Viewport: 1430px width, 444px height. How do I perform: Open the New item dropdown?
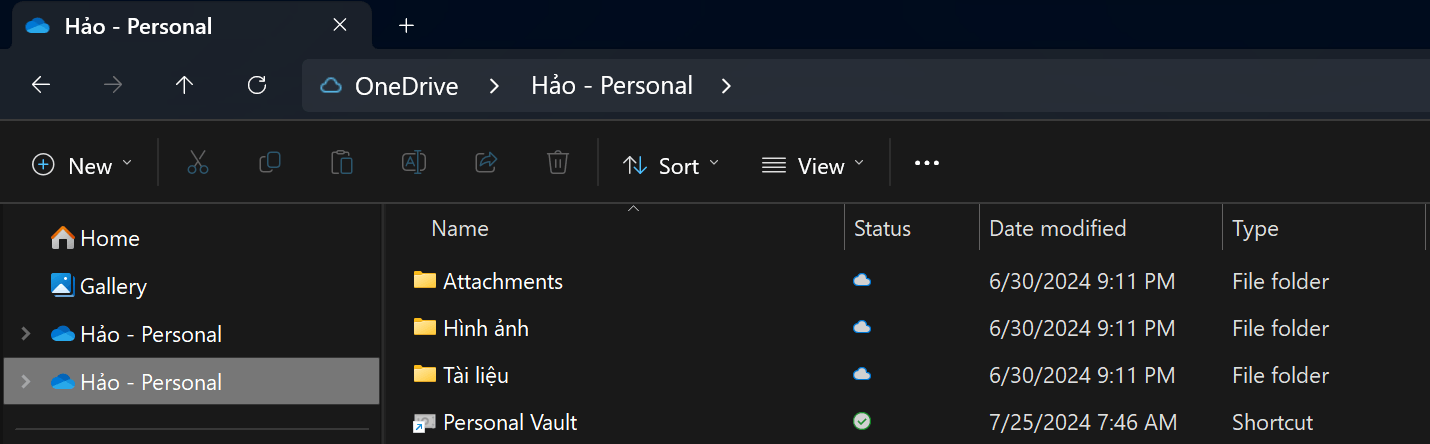coord(82,166)
